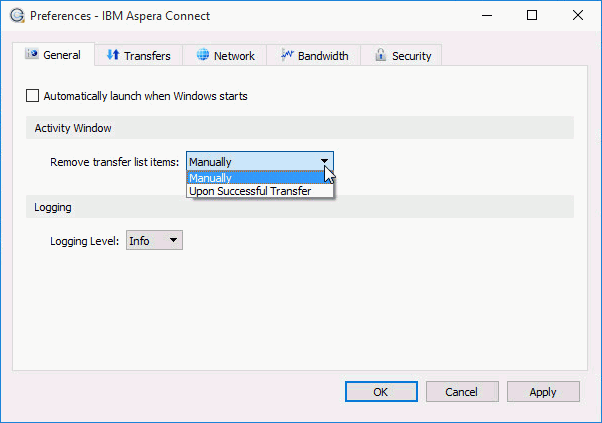Maximize the Preferences window
Screen dimensions: 602x423
point(532,16)
